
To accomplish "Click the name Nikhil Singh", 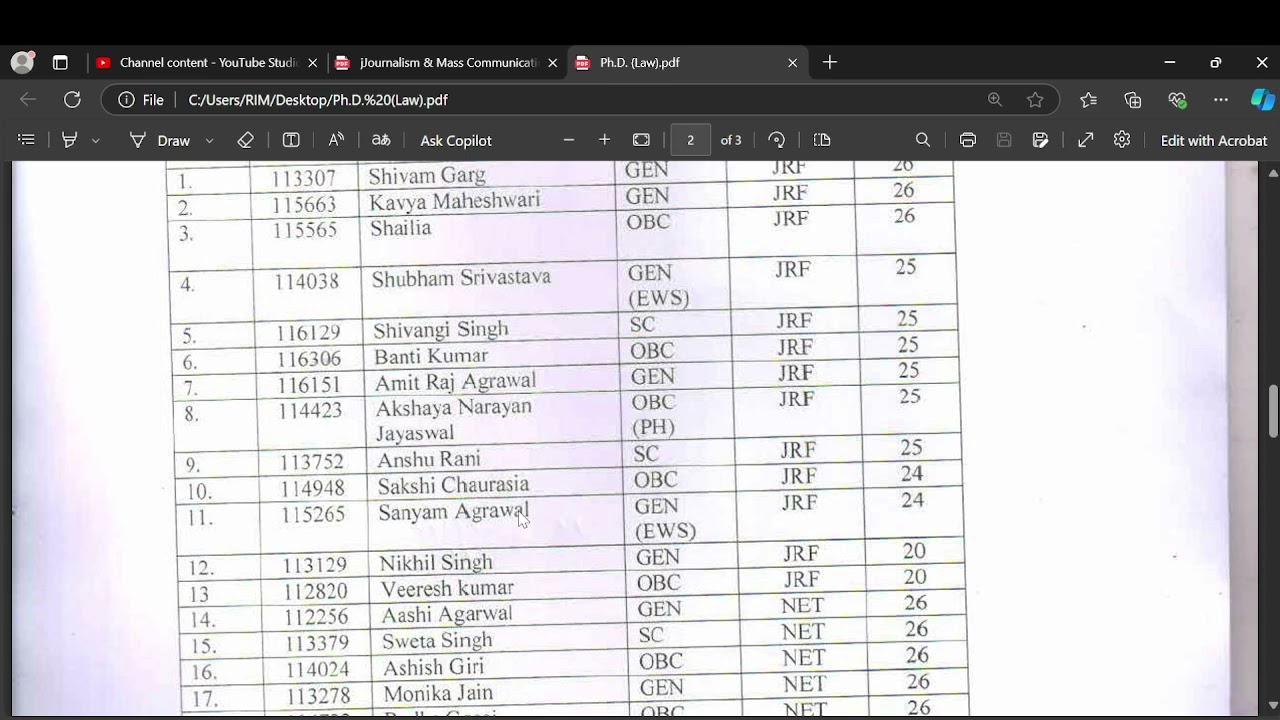I will click(x=436, y=564).
